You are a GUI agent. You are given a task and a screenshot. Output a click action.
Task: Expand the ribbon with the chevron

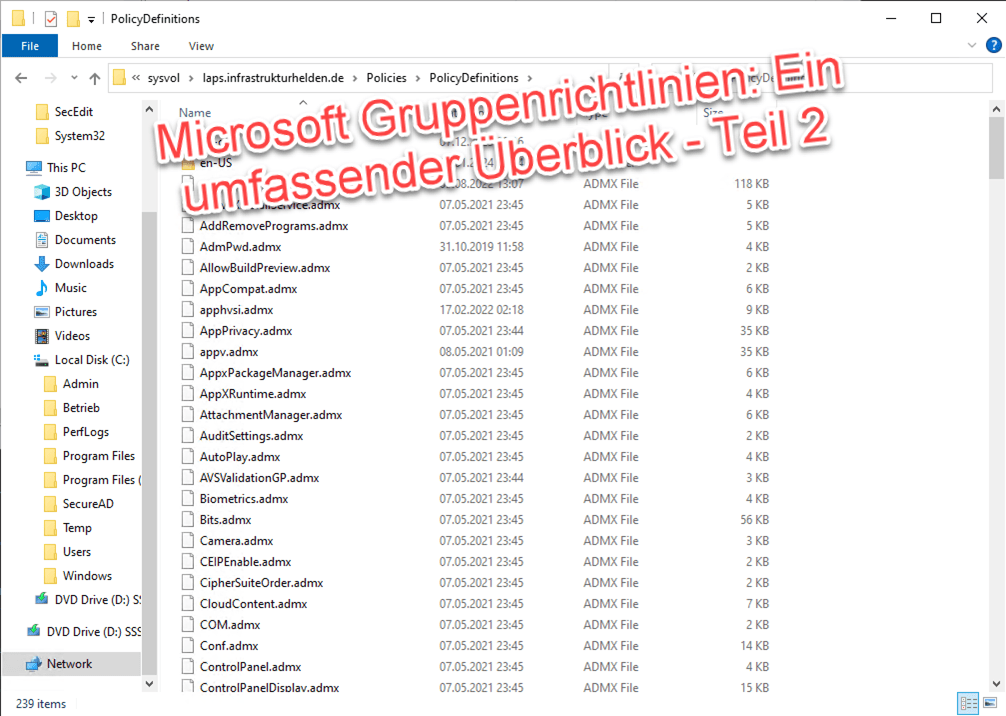coord(972,46)
